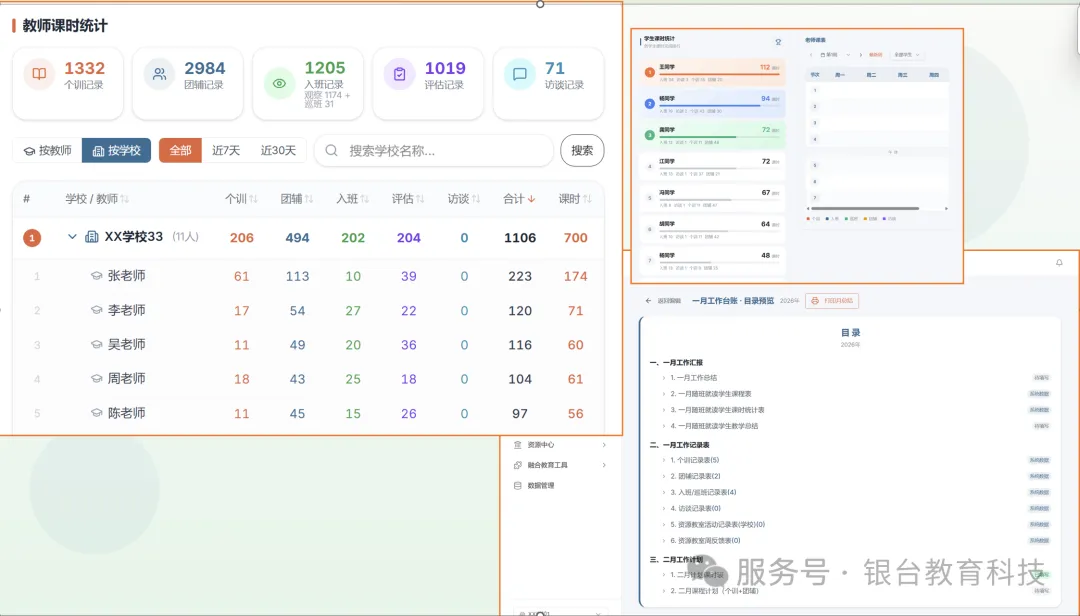Click the chat bubble icon on 访谈记录 card
This screenshot has width=1080, height=616.
pos(520,74)
